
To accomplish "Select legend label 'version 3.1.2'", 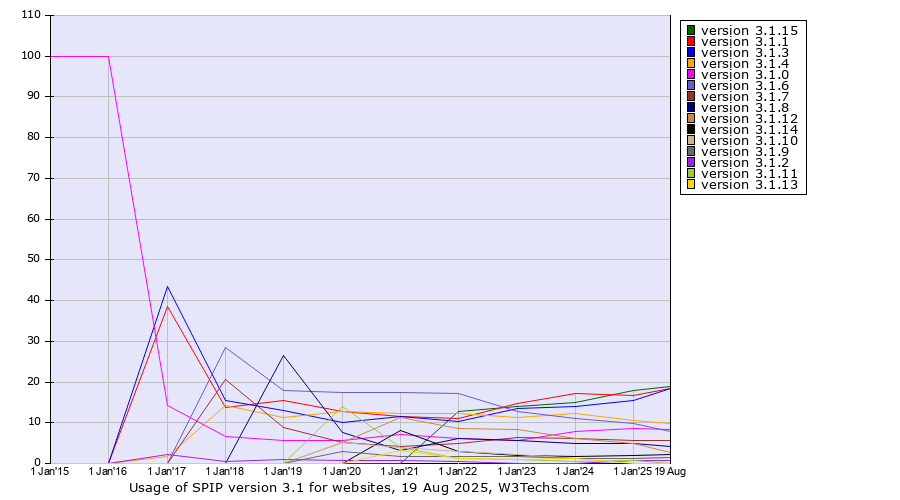I will [x=744, y=162].
